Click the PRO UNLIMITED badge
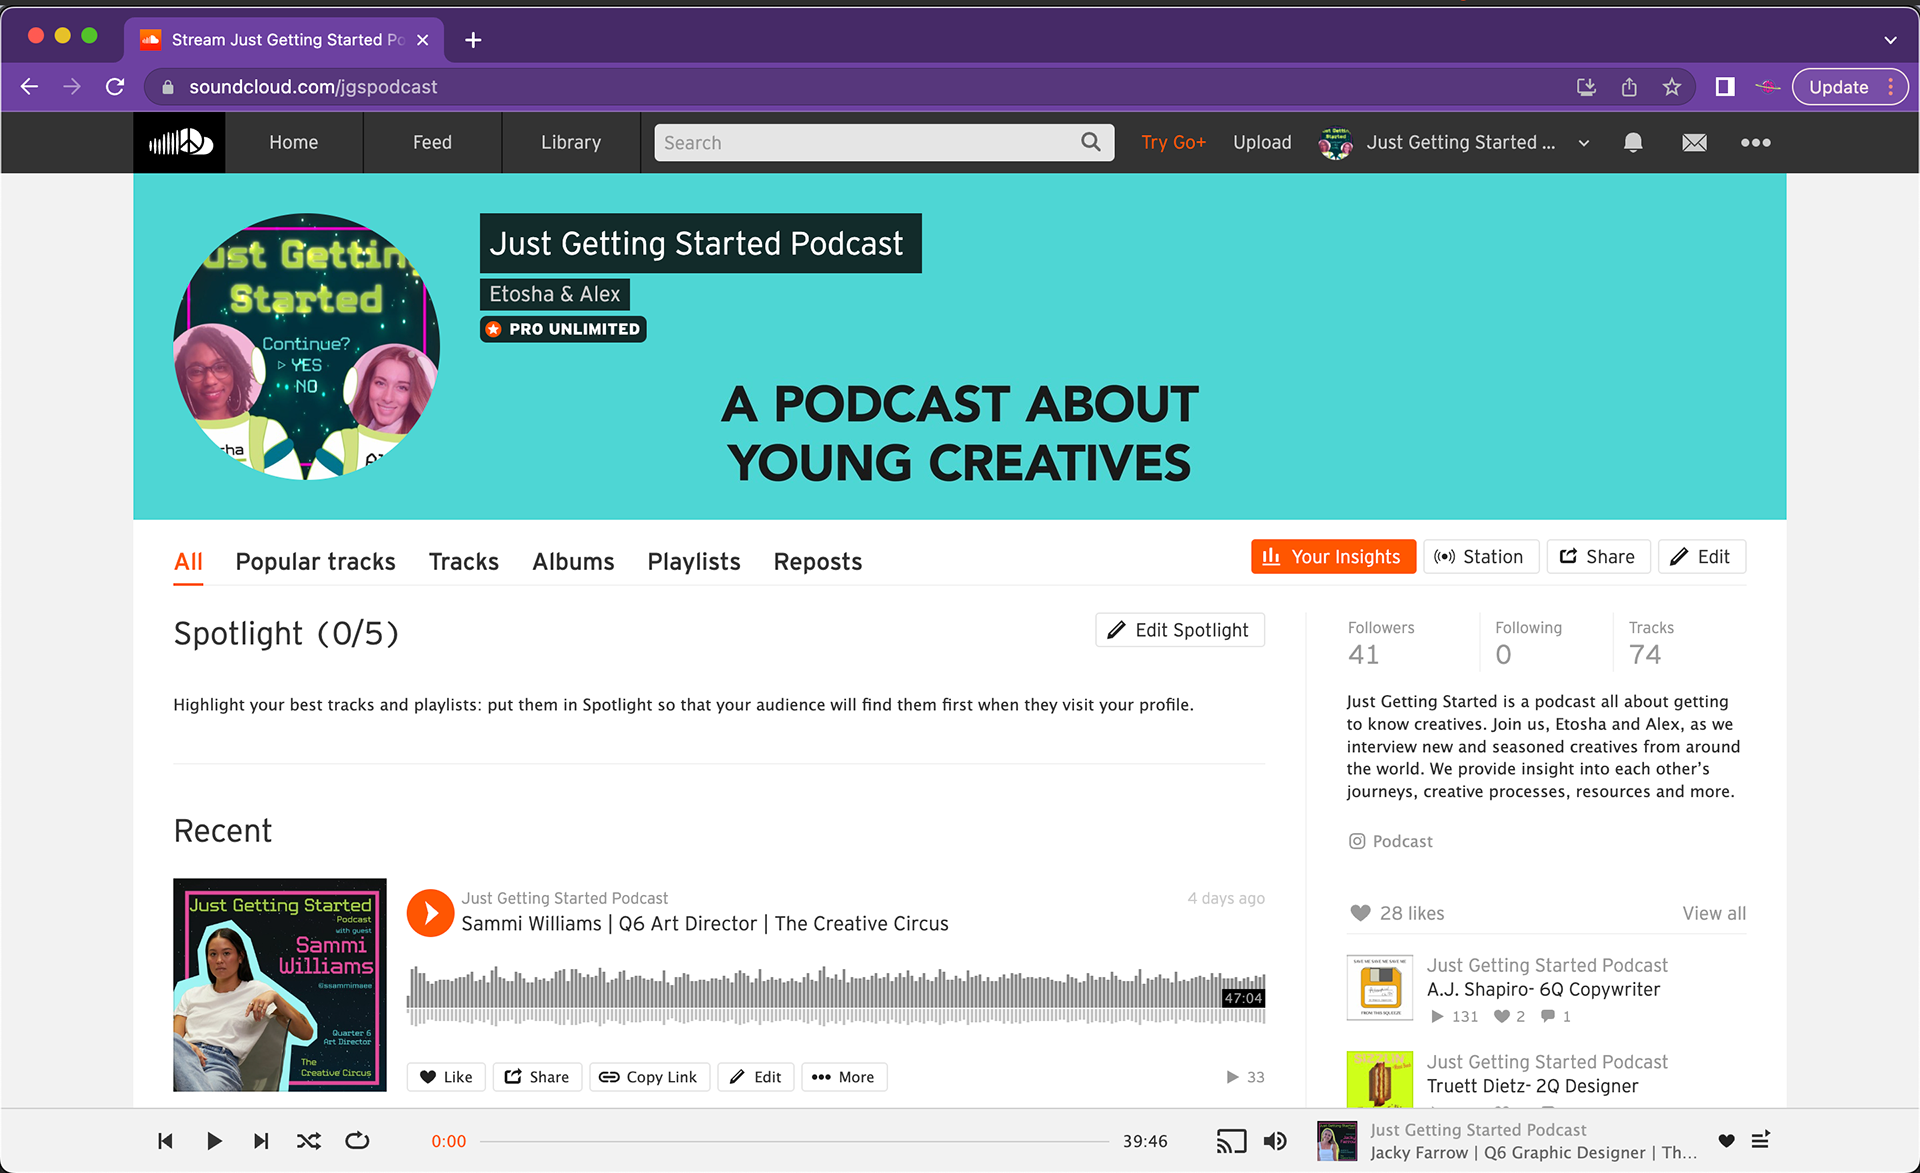1920x1173 pixels. coord(563,329)
